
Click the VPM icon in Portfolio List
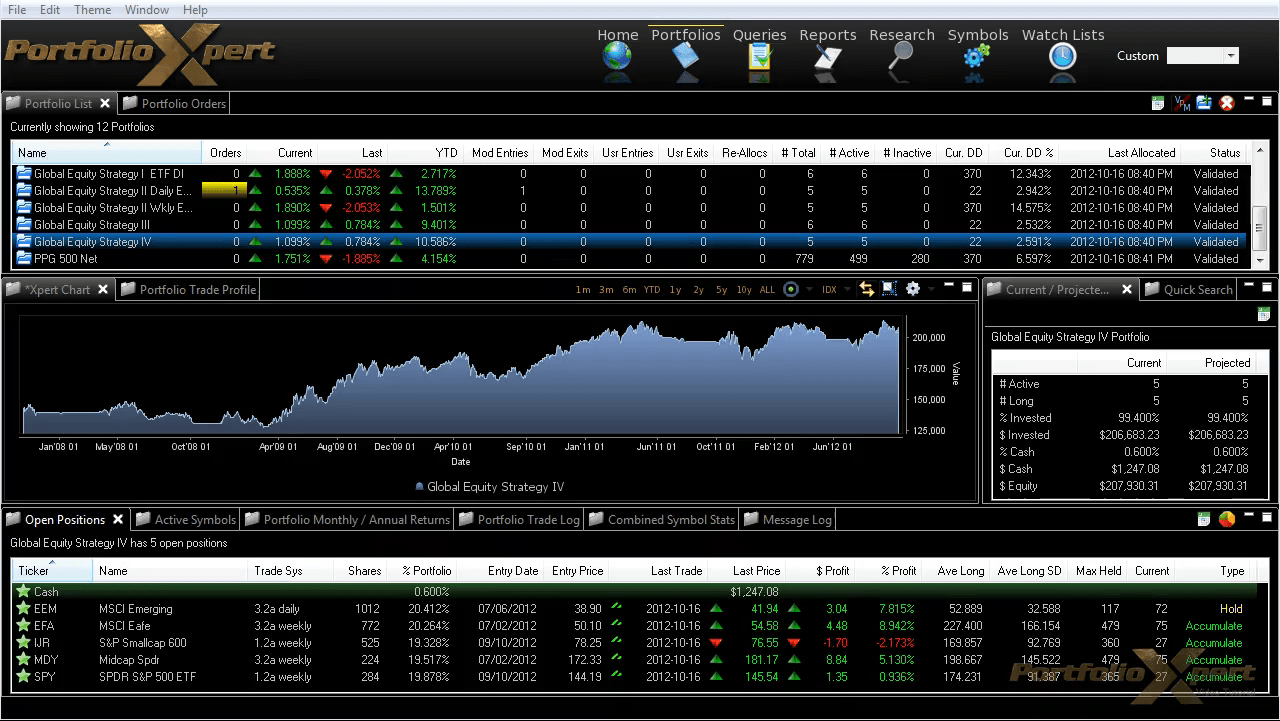(1181, 103)
